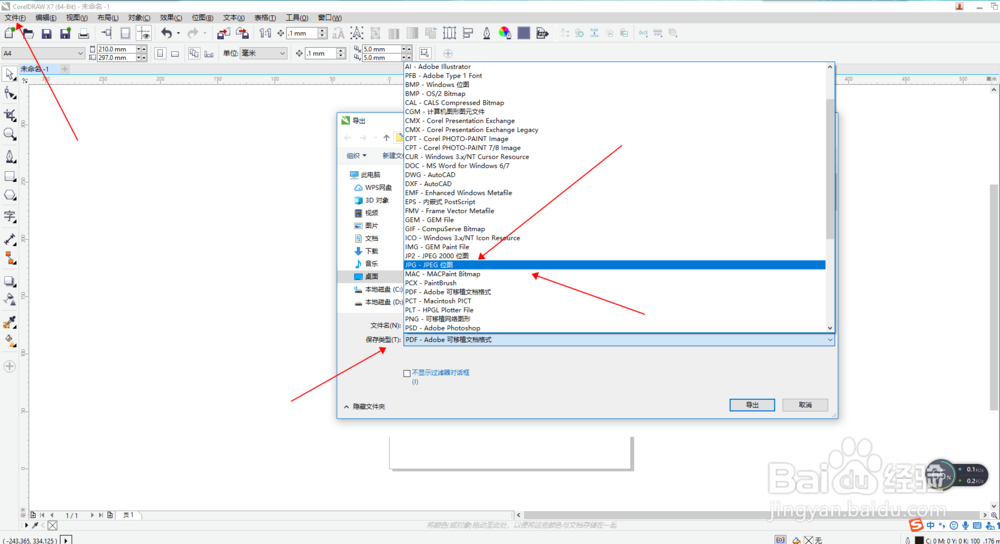Select the Text tool (字)
This screenshot has width=1000, height=544.
pos(10,217)
